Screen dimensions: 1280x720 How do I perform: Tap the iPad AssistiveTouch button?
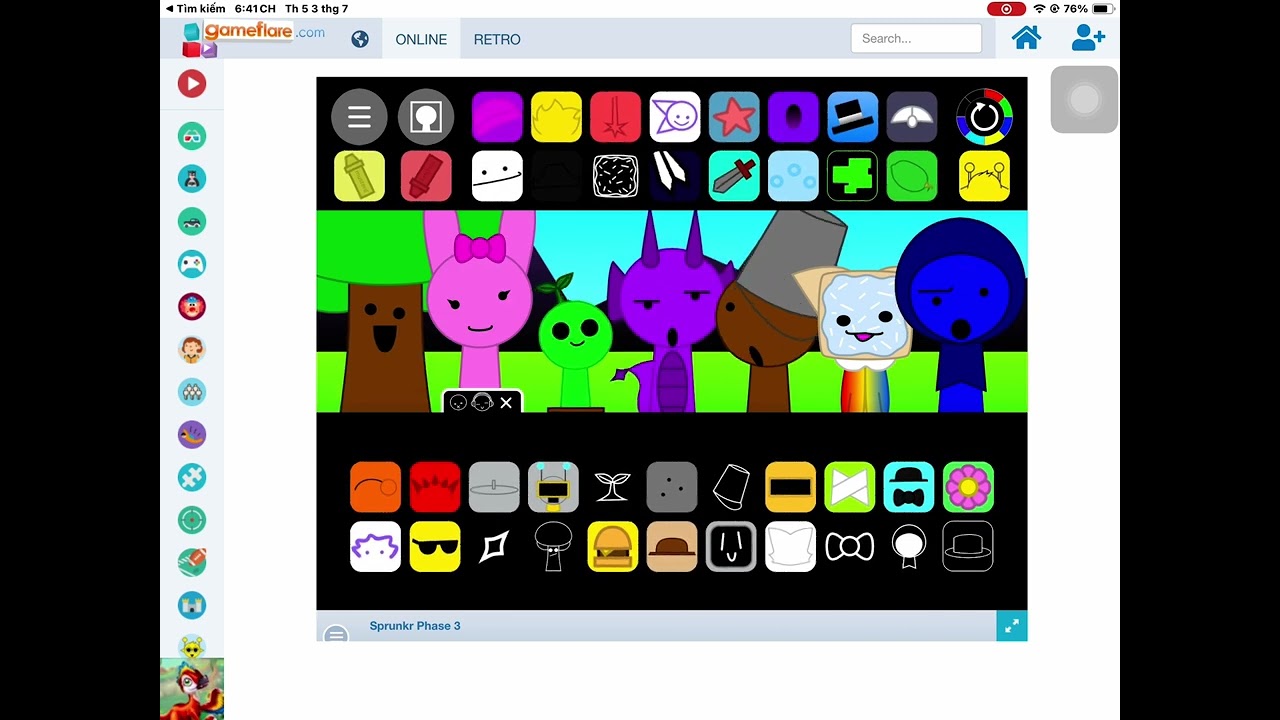1084,99
